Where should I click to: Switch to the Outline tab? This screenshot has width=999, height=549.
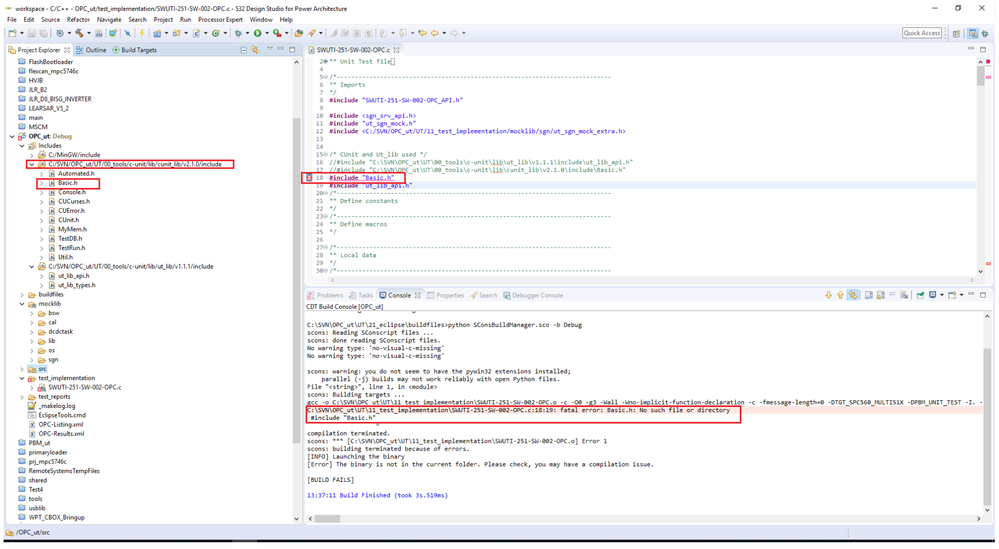(91, 50)
